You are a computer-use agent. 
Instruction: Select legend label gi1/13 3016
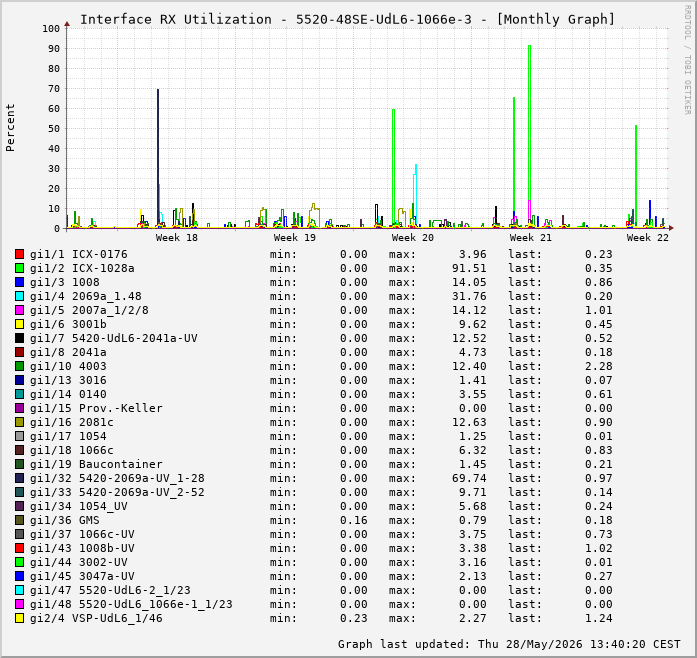click(x=68, y=380)
